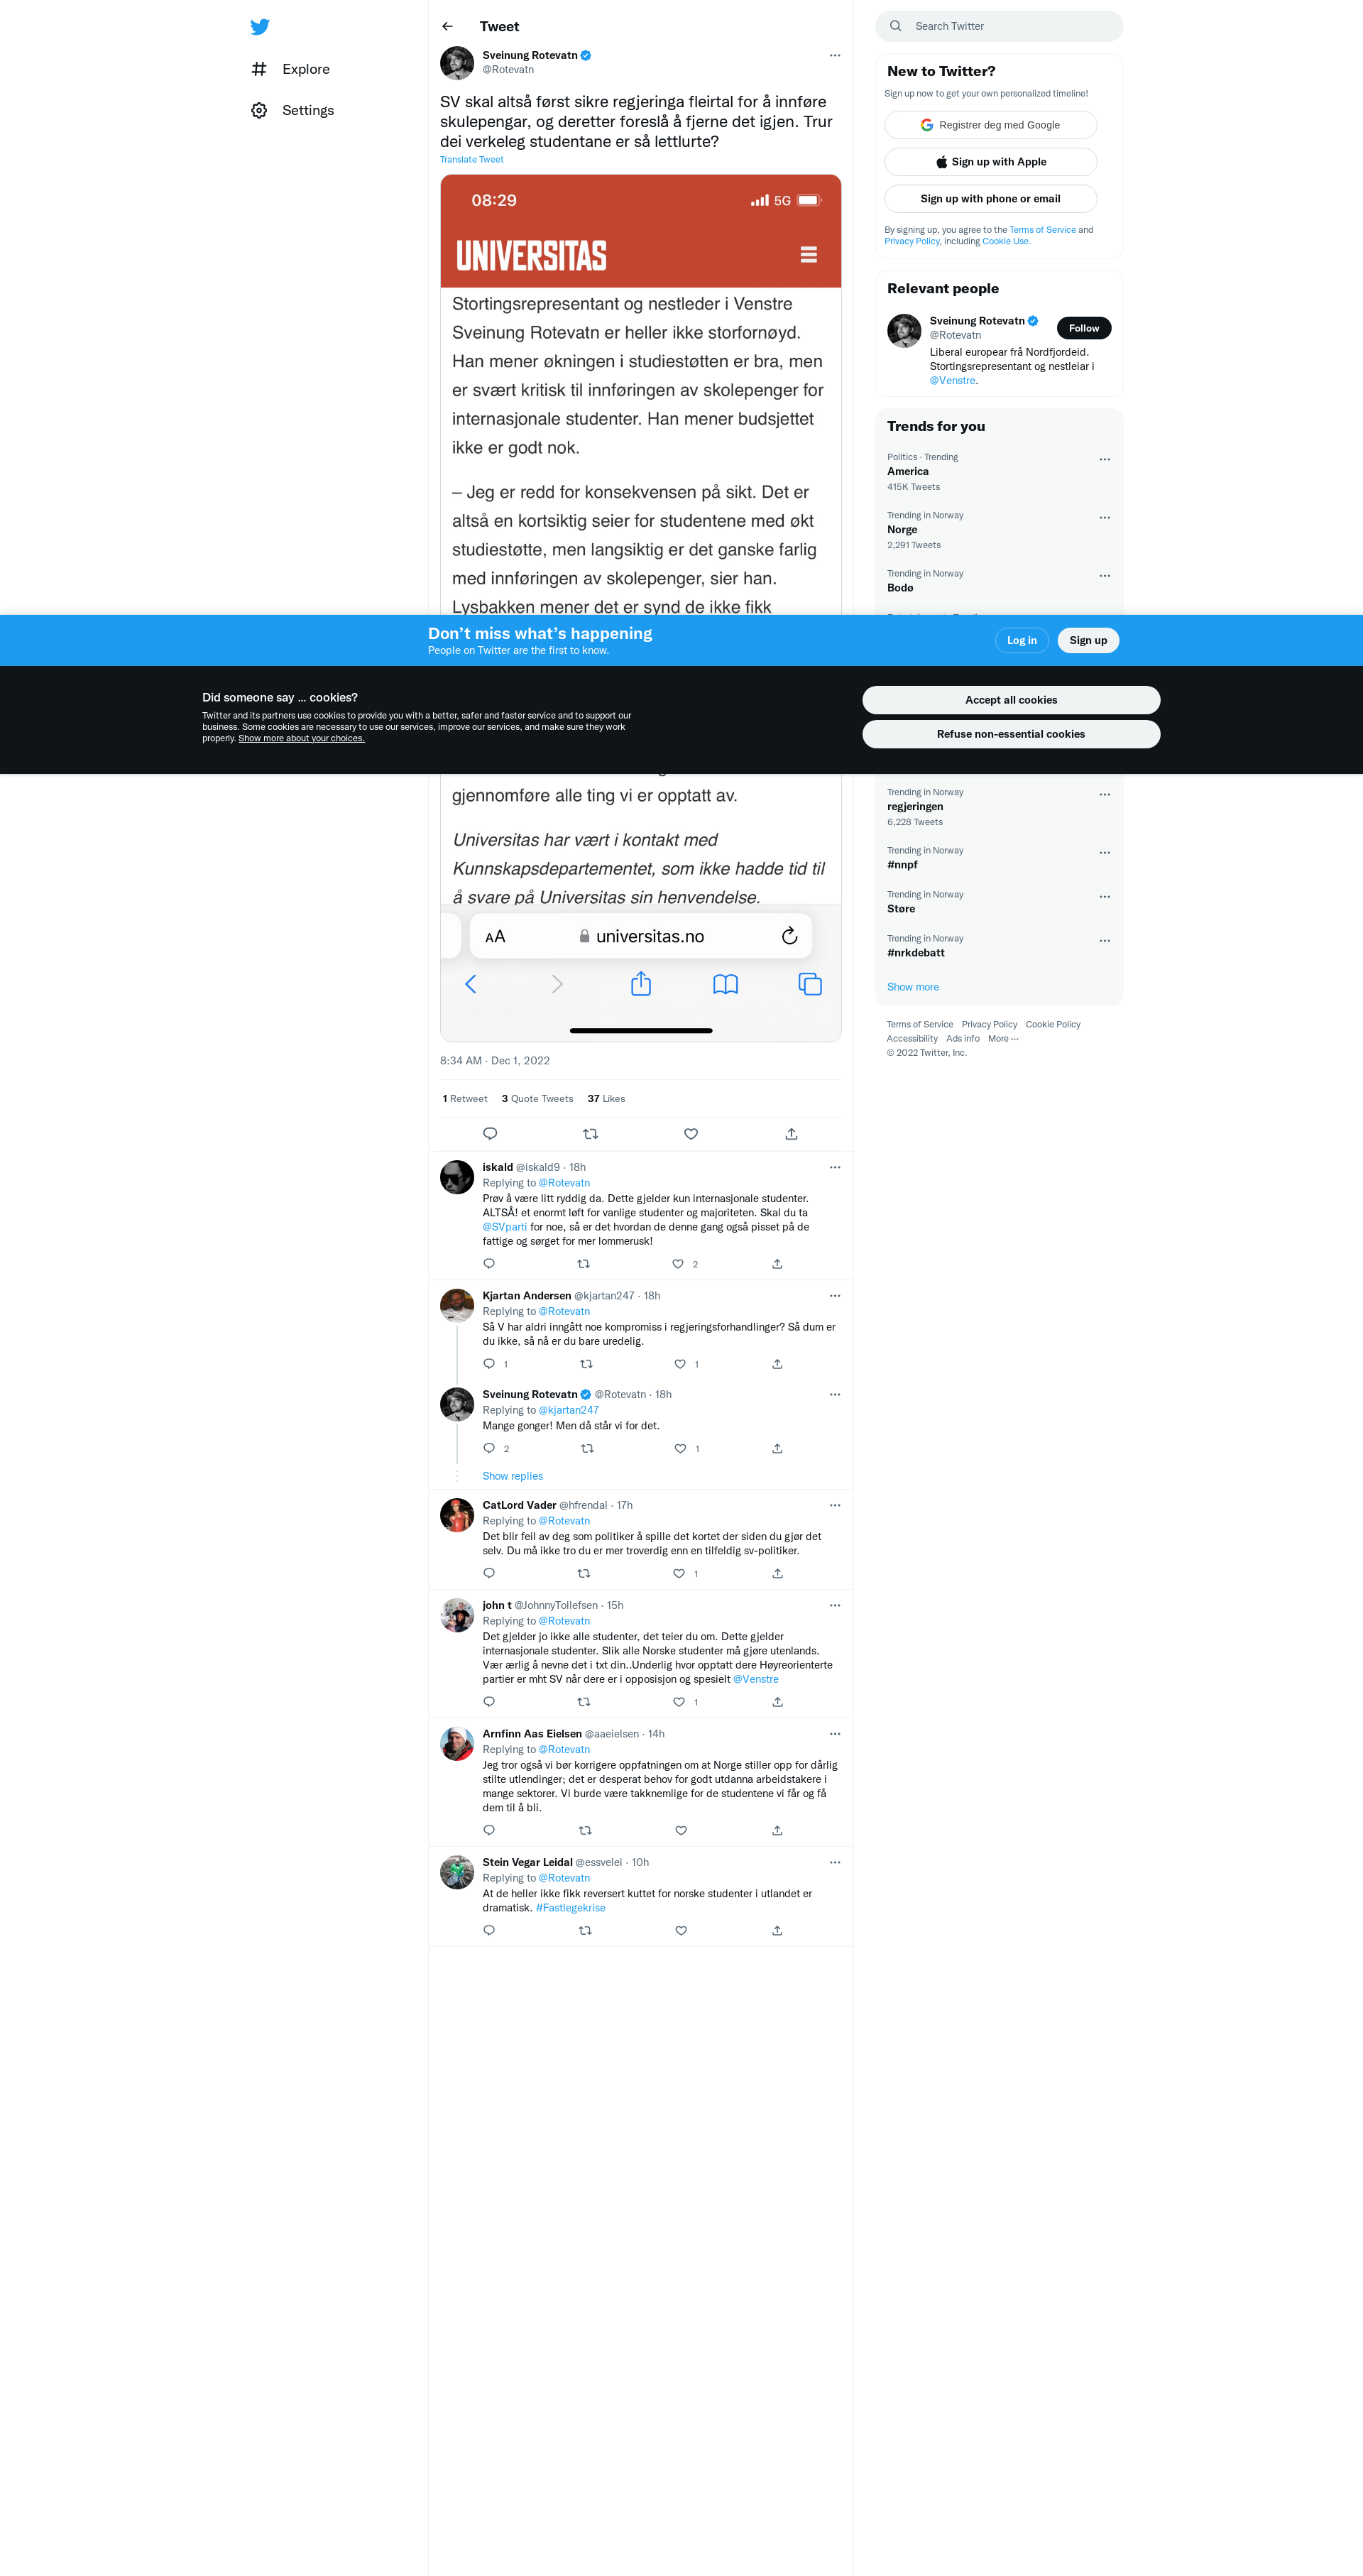View the 37 Likes list
The image size is (1363, 2576).
click(x=606, y=1099)
